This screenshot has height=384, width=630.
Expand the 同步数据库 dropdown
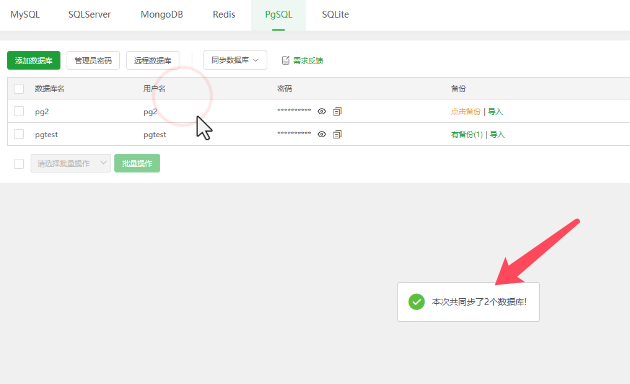(x=235, y=60)
